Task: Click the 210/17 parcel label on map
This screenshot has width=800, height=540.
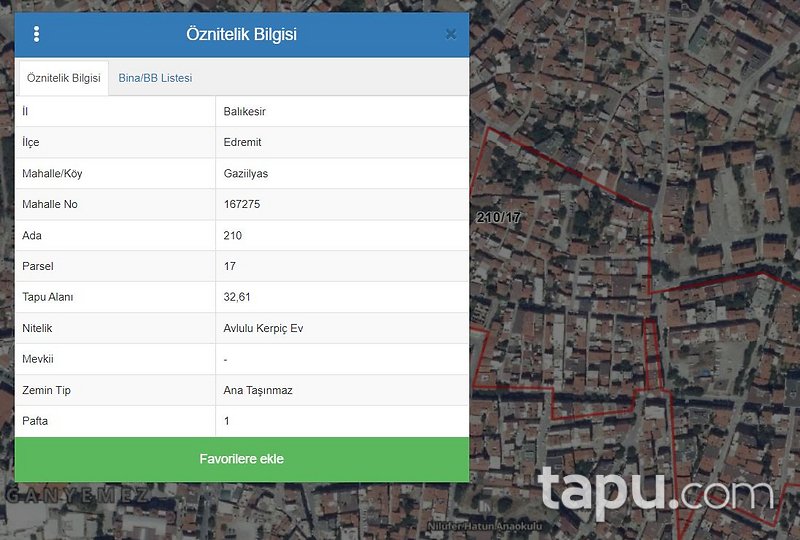Action: coord(498,217)
